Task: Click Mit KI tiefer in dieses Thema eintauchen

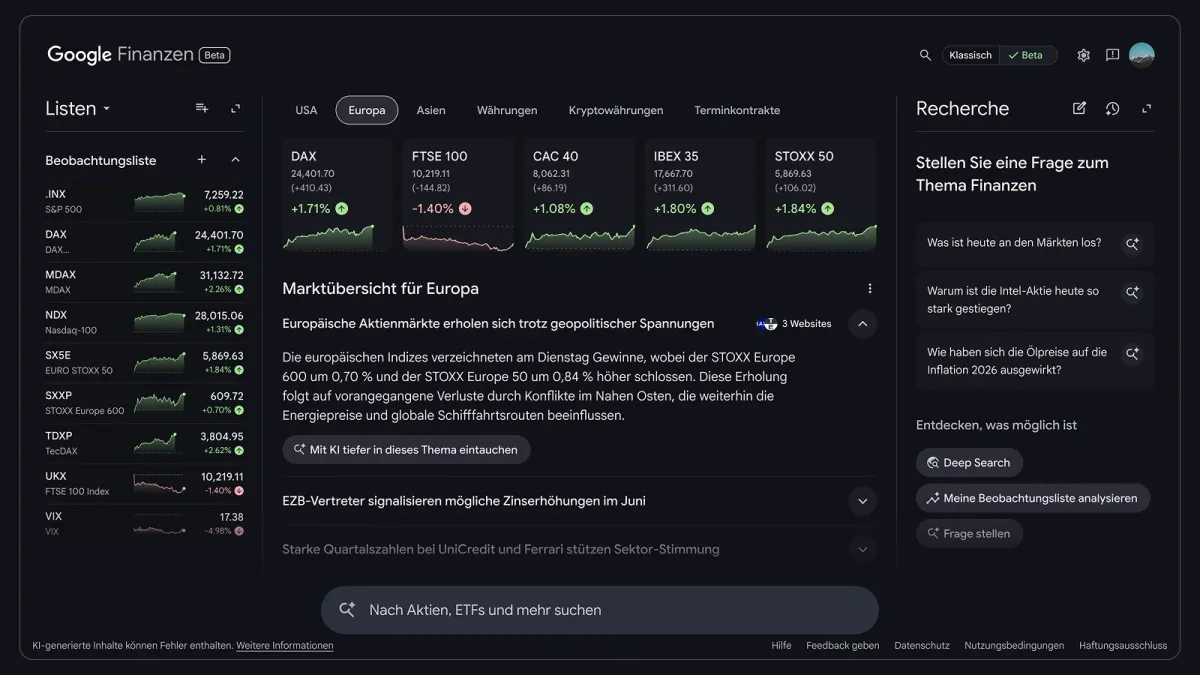Action: tap(406, 450)
